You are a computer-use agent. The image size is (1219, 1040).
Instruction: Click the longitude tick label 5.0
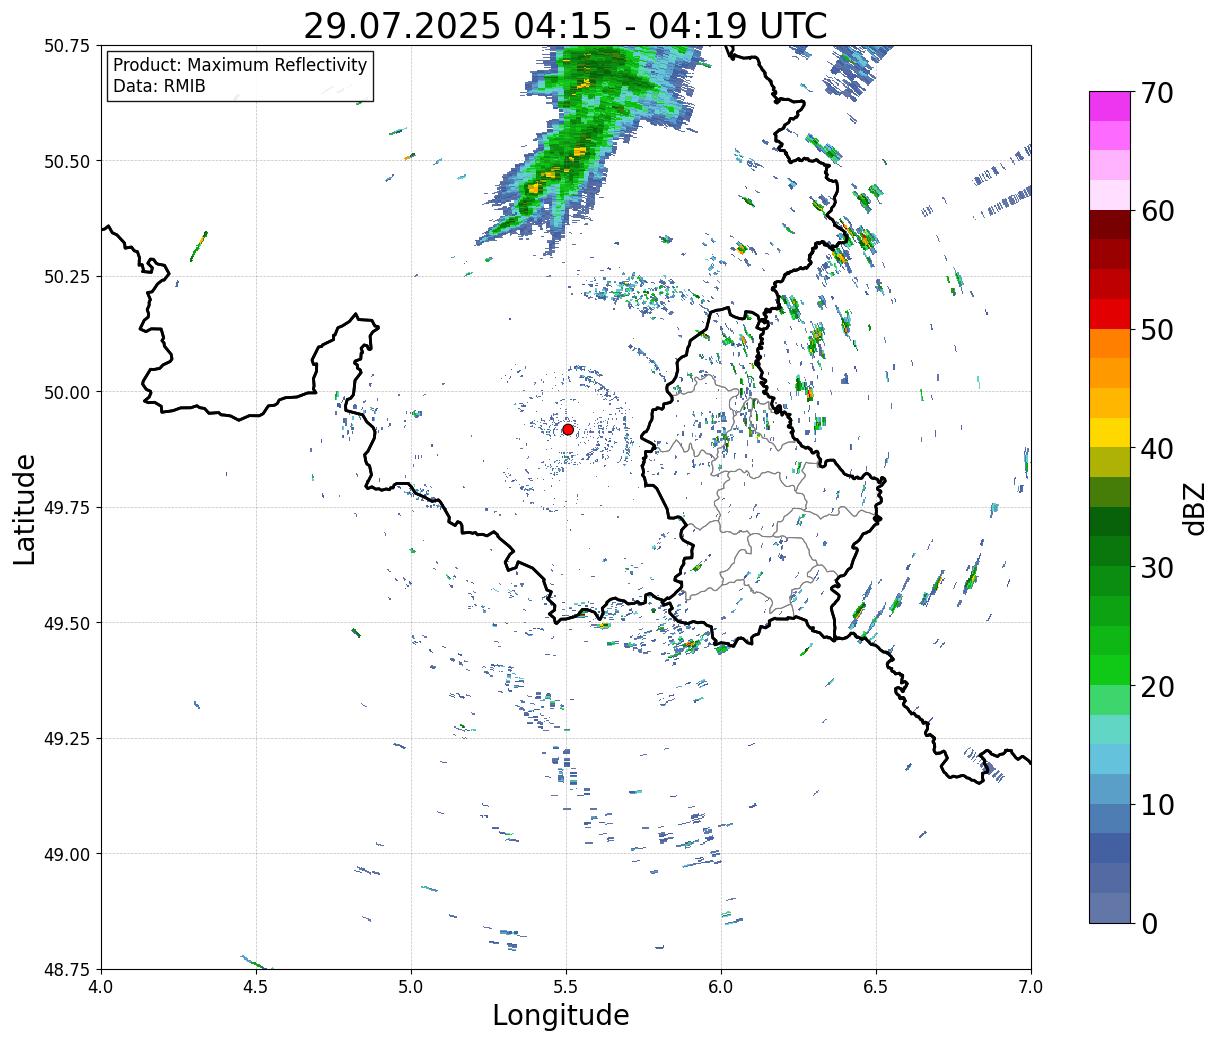pyautogui.click(x=411, y=987)
